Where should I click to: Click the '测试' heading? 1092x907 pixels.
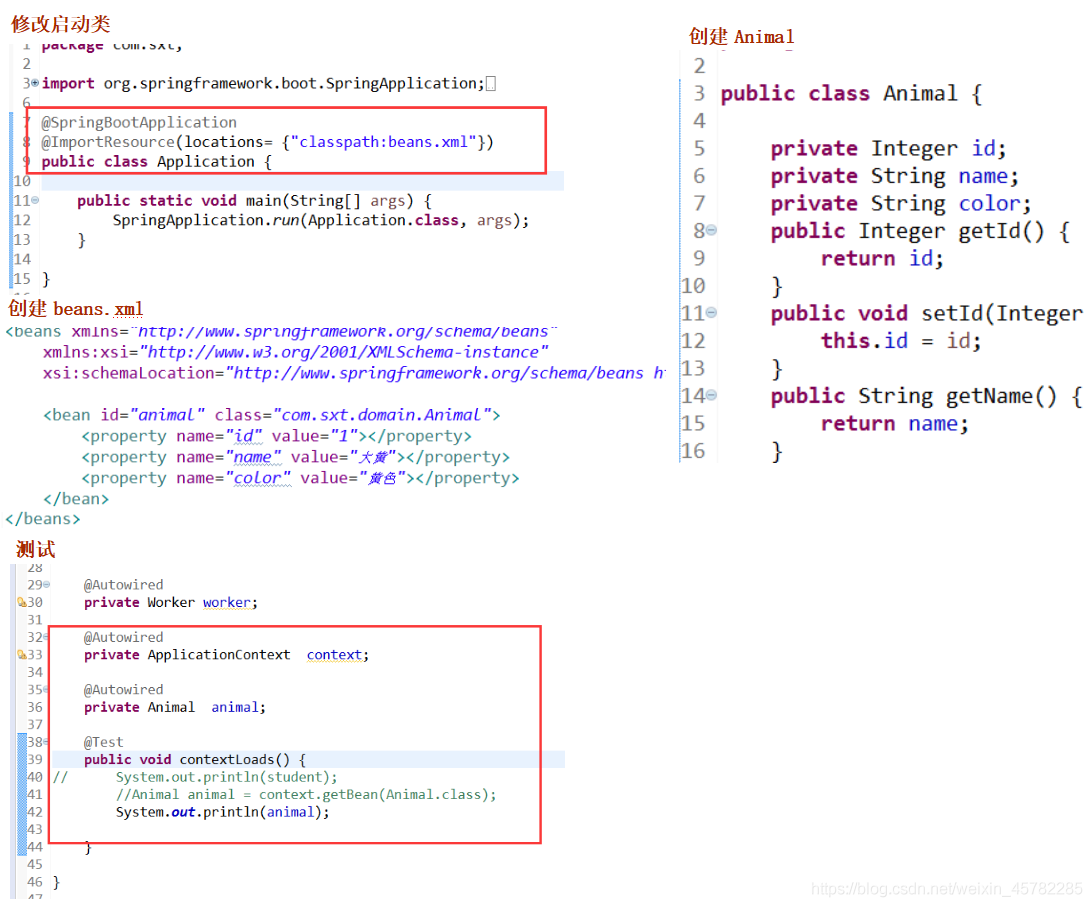coord(36,550)
